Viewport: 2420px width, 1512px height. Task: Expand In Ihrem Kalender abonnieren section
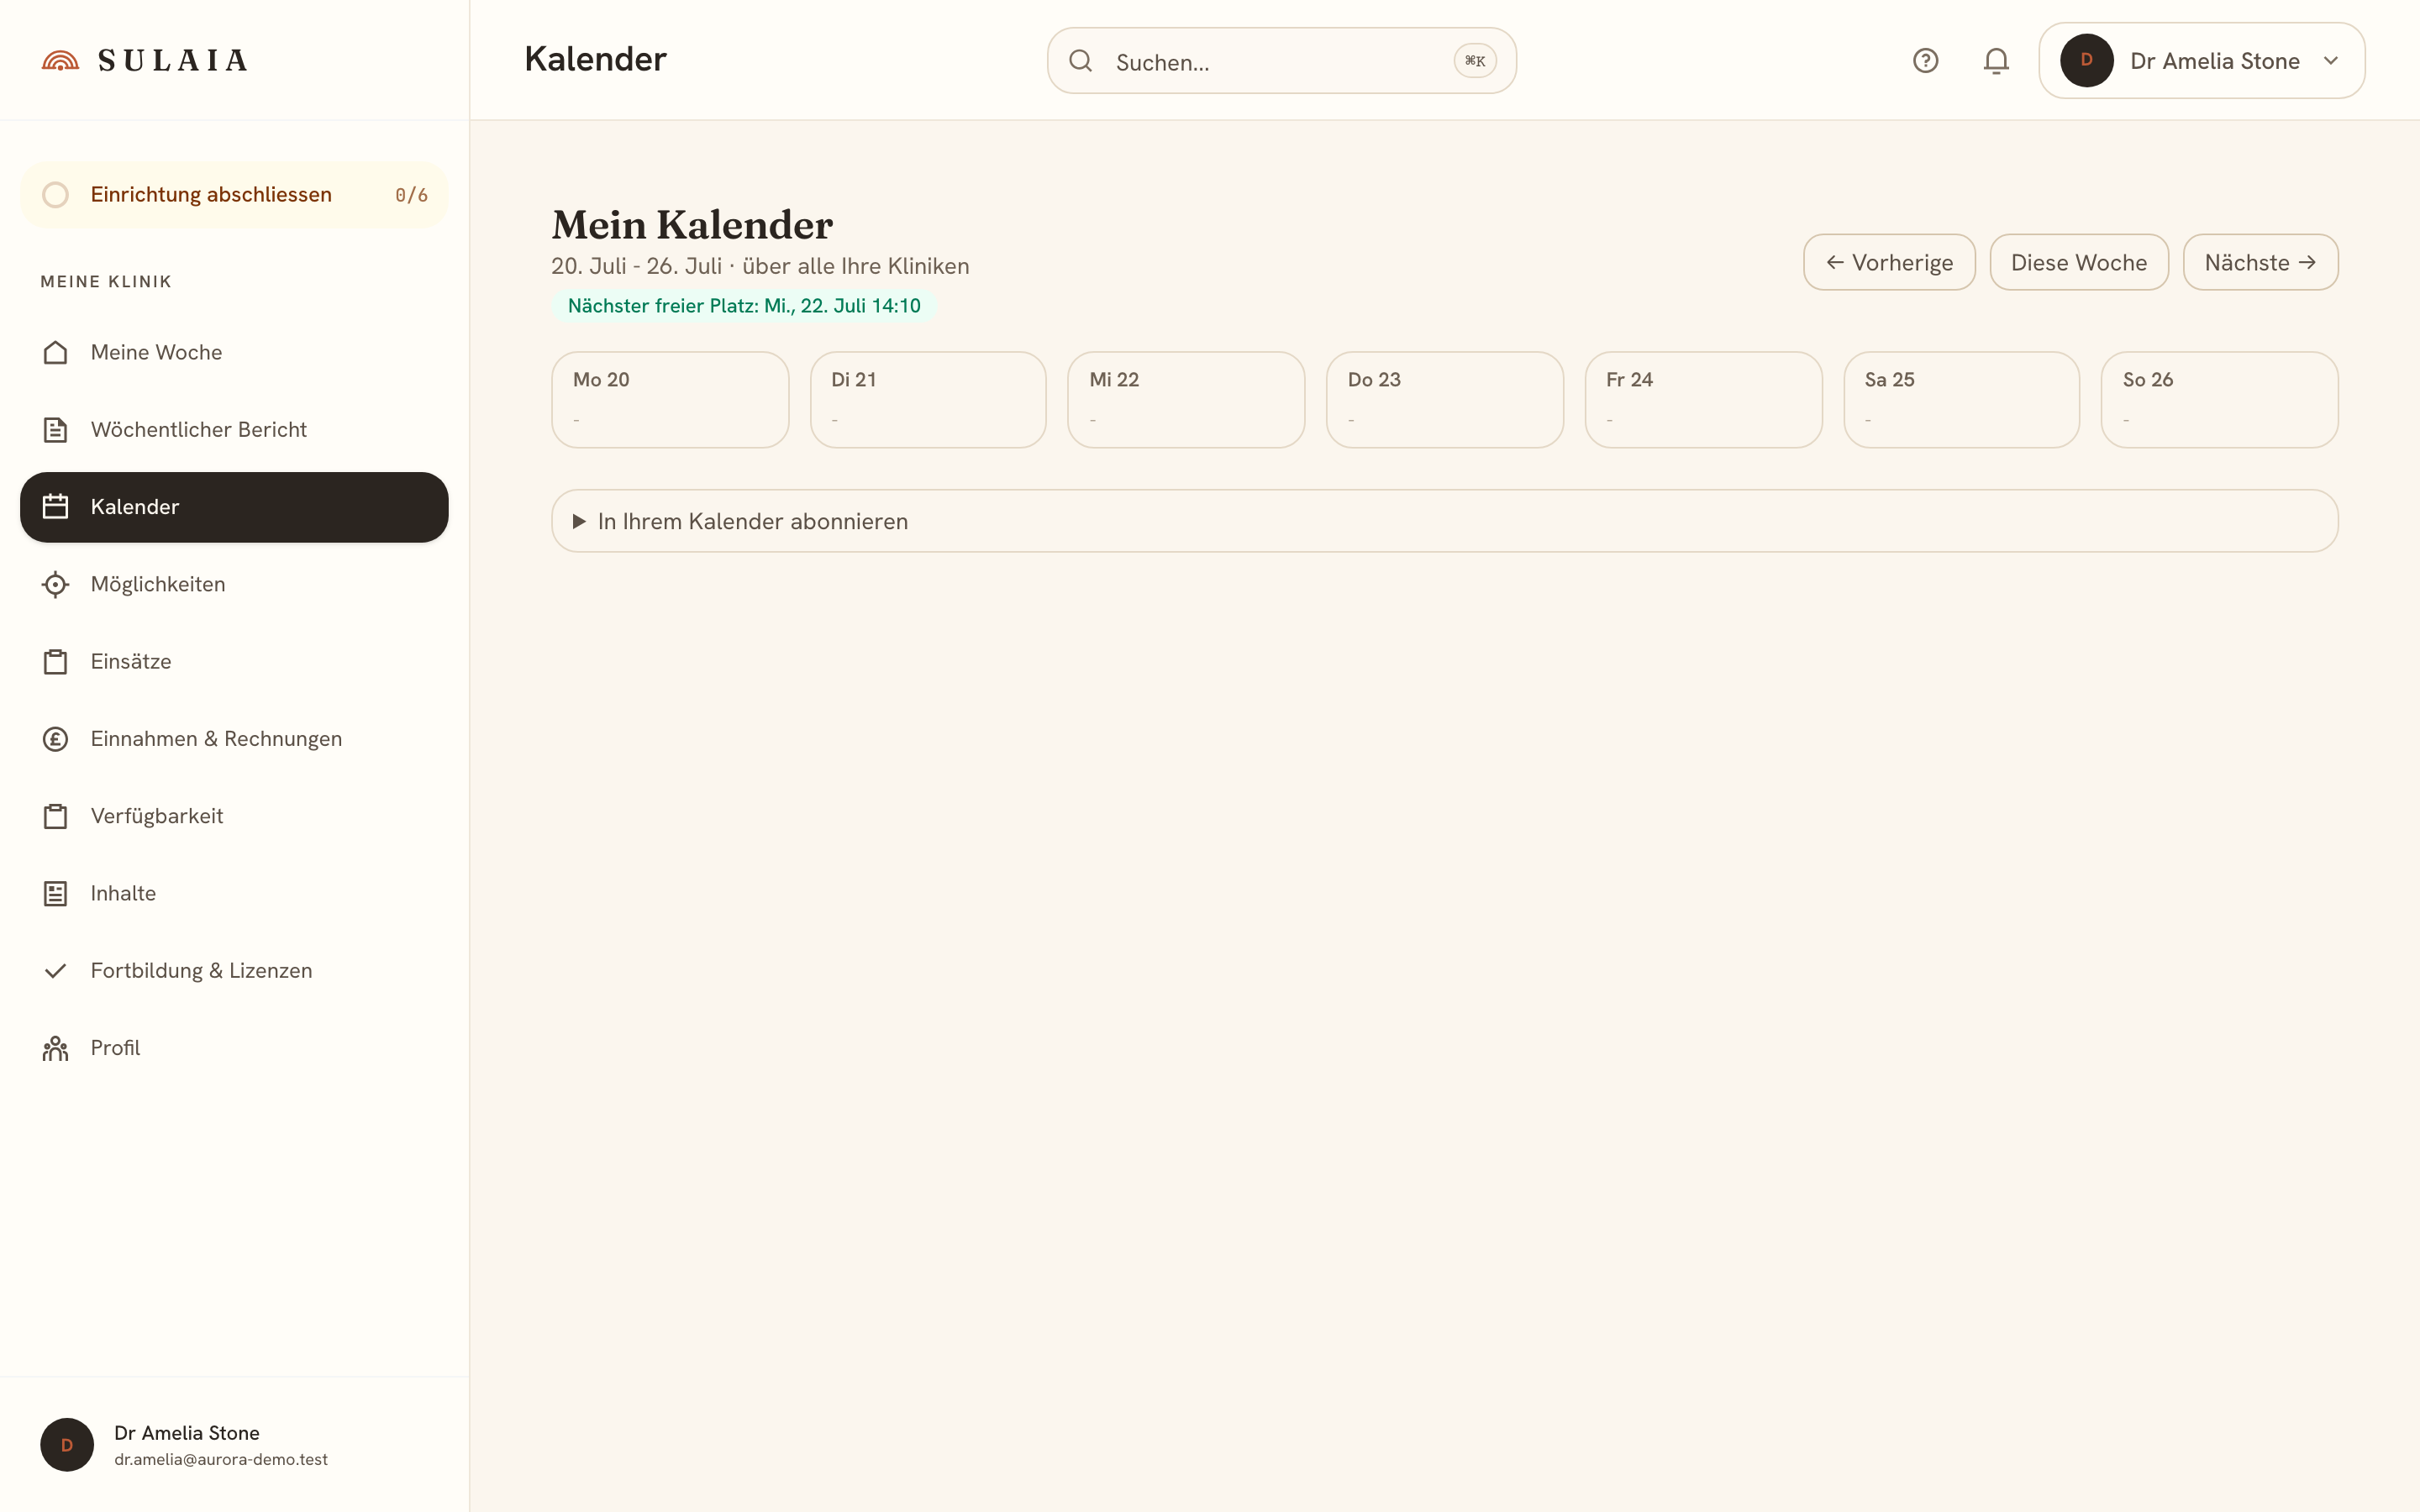tap(1444, 521)
